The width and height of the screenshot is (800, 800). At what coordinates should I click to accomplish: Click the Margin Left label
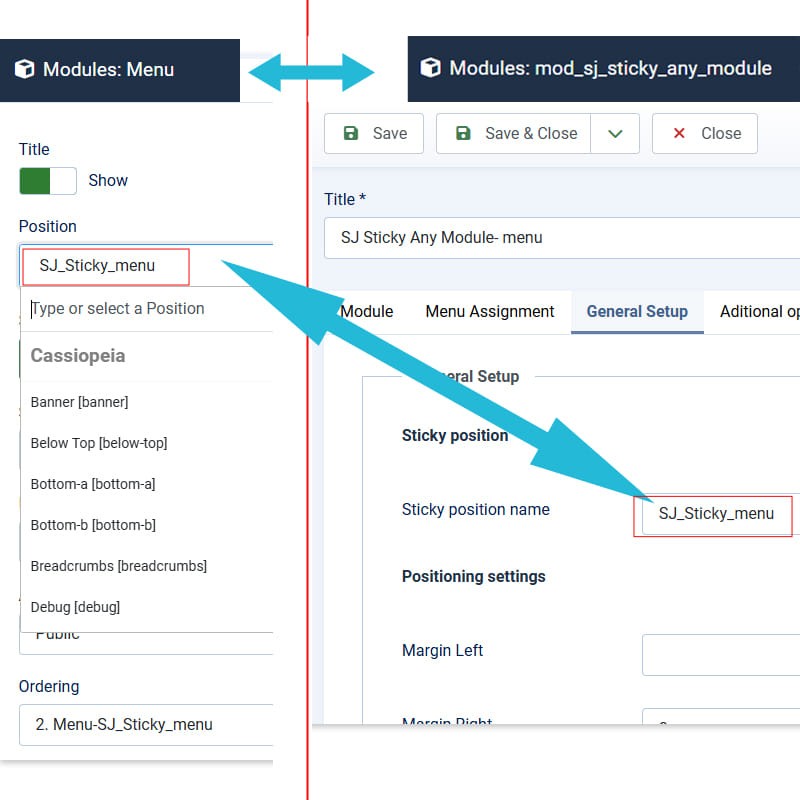pos(442,651)
